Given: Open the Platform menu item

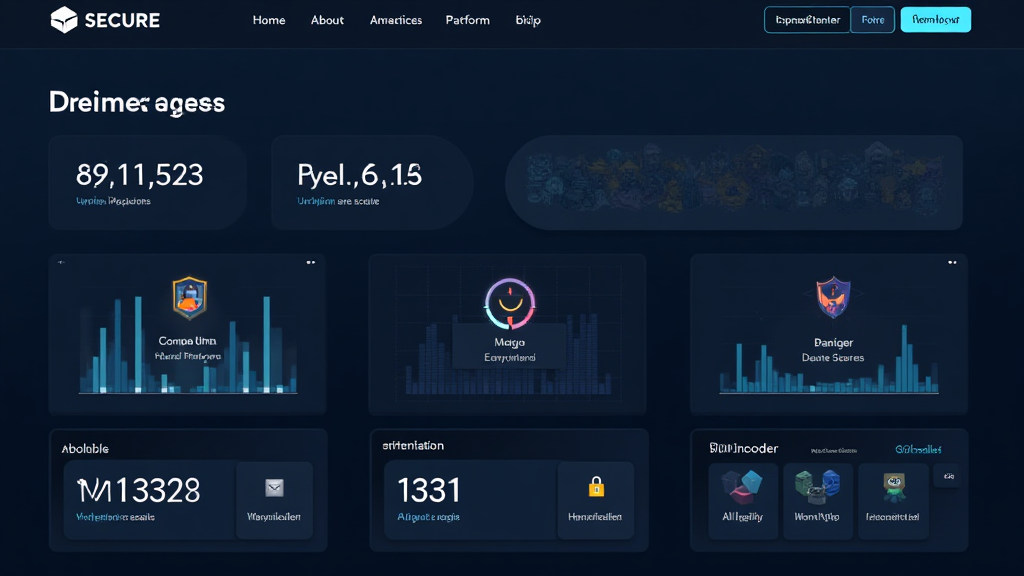Looking at the screenshot, I should coord(467,19).
